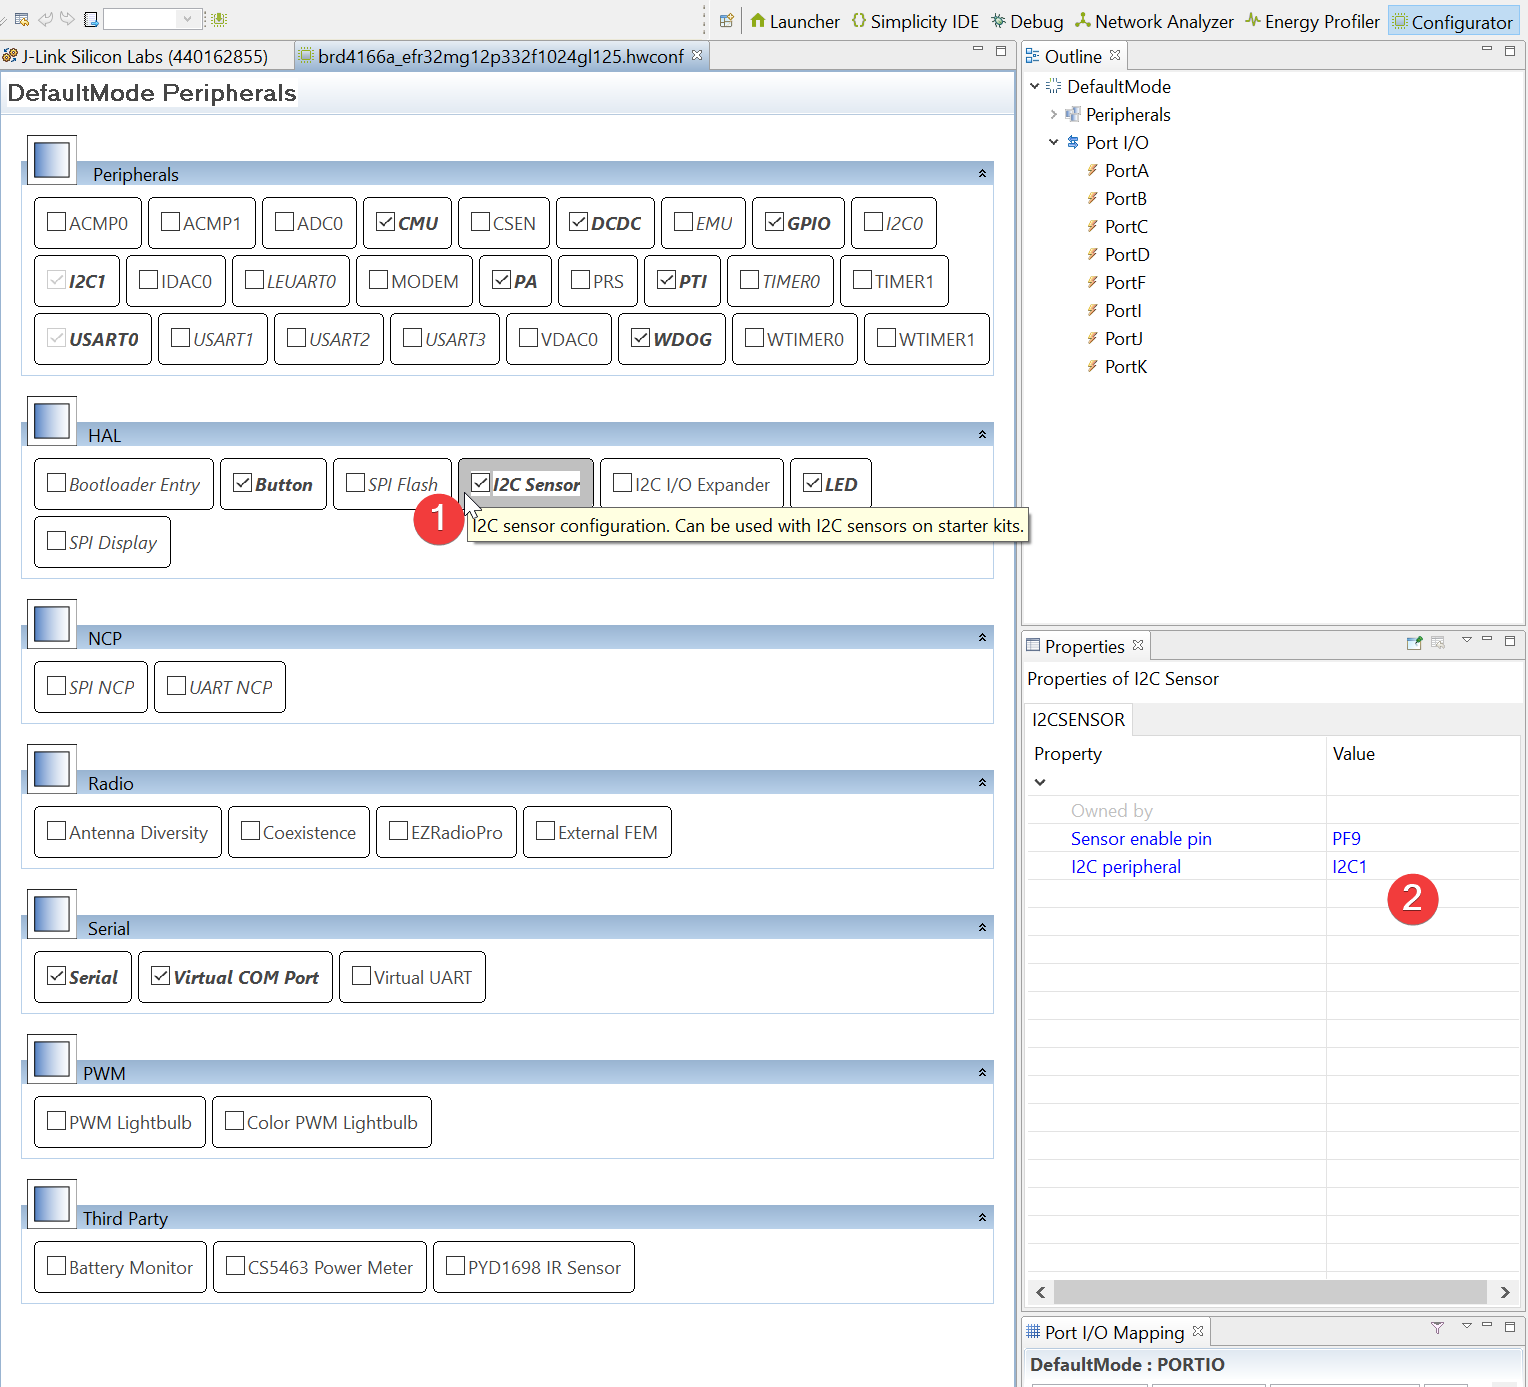Select the brd4166a hwconf editor tab
The width and height of the screenshot is (1528, 1387).
pos(500,57)
